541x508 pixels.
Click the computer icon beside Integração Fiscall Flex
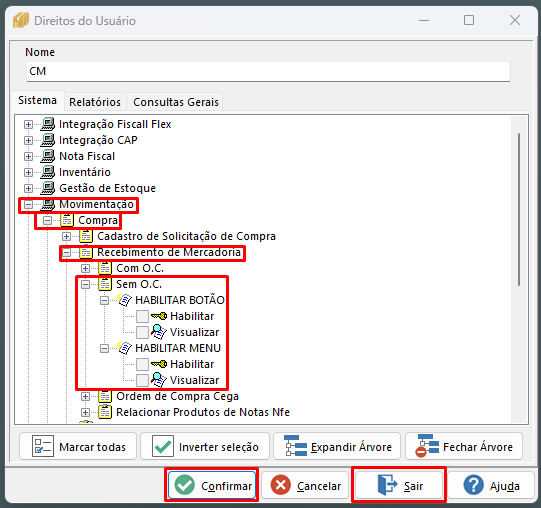click(x=48, y=124)
